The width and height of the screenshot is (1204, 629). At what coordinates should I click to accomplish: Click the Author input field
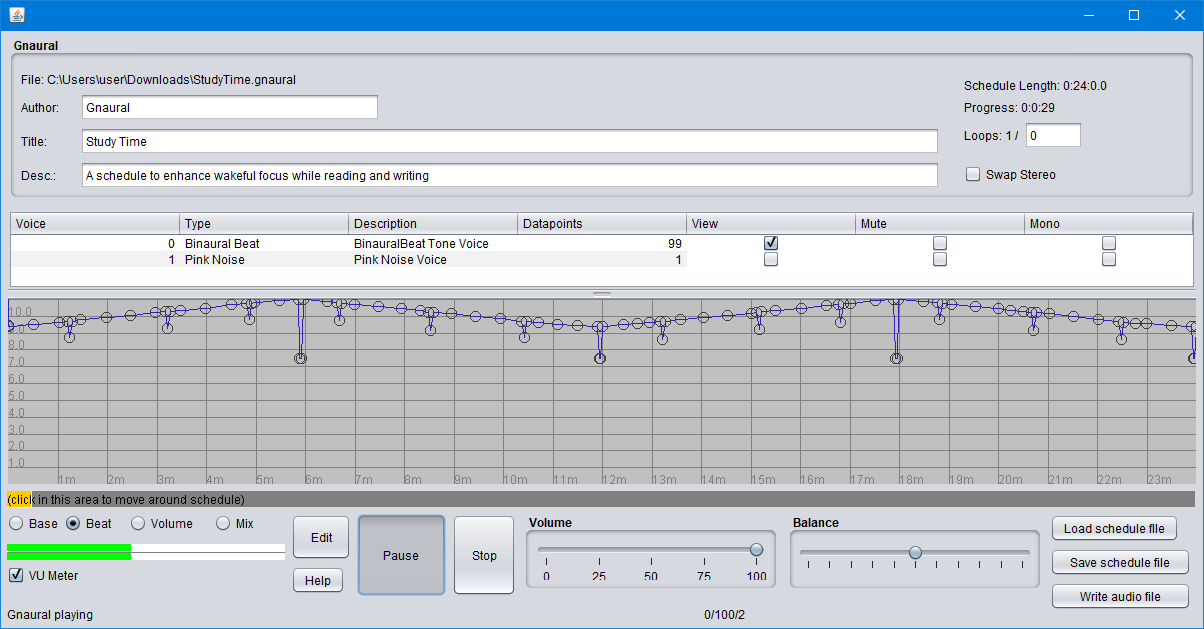tap(229, 107)
